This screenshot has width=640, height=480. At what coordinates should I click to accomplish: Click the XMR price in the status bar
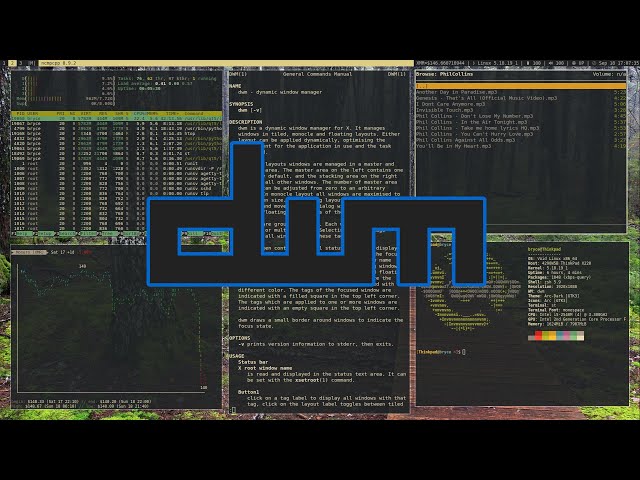(x=440, y=63)
